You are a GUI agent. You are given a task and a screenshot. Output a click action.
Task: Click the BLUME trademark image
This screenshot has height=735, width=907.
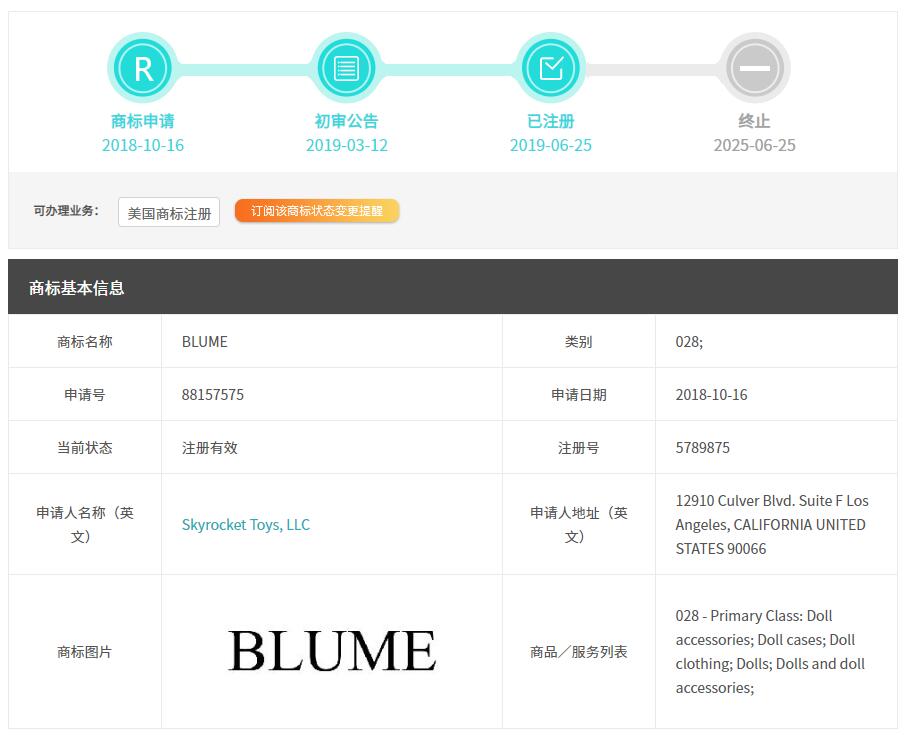point(332,651)
